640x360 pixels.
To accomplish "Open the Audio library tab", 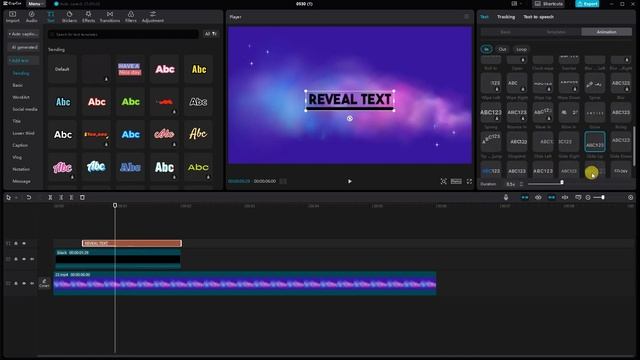I will (x=31, y=17).
